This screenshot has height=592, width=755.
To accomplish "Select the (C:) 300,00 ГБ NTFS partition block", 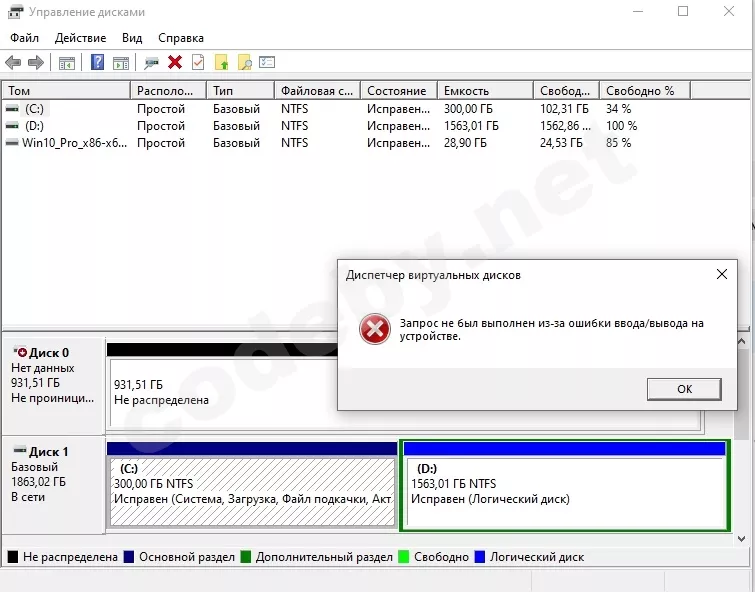I will (x=252, y=486).
